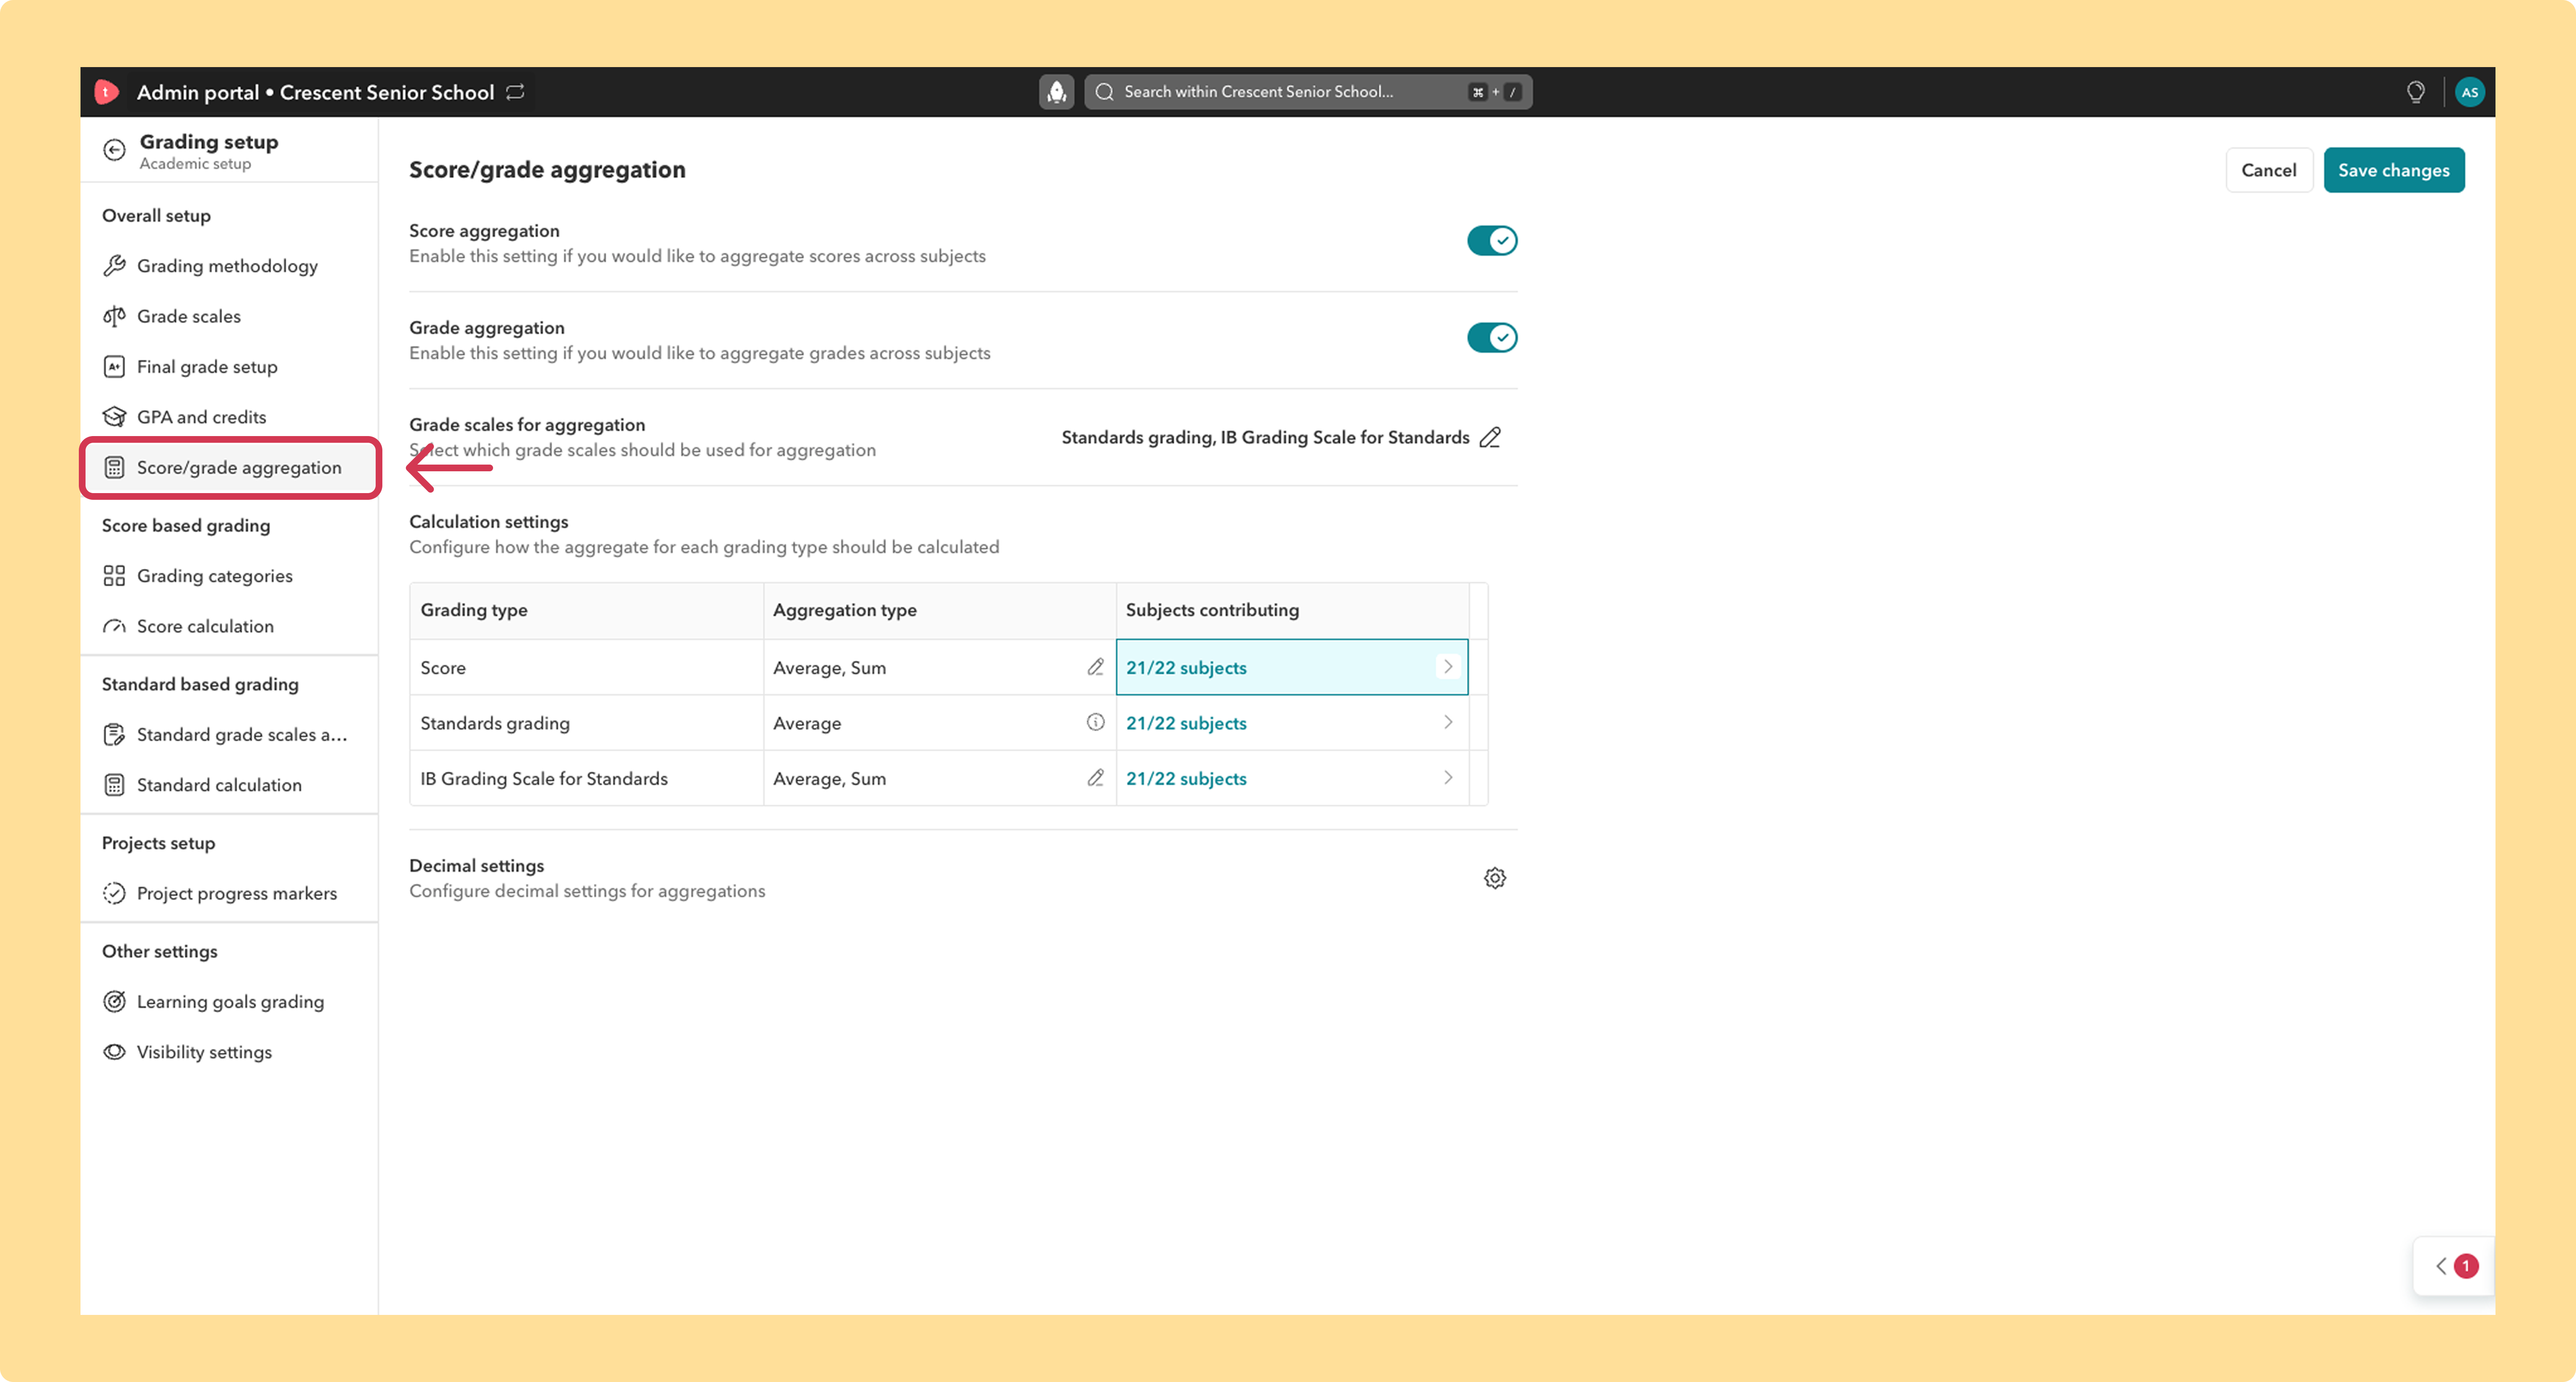Open 21/22 subjects for IB Grading Scale
Viewport: 2576px width, 1382px height.
1186,779
